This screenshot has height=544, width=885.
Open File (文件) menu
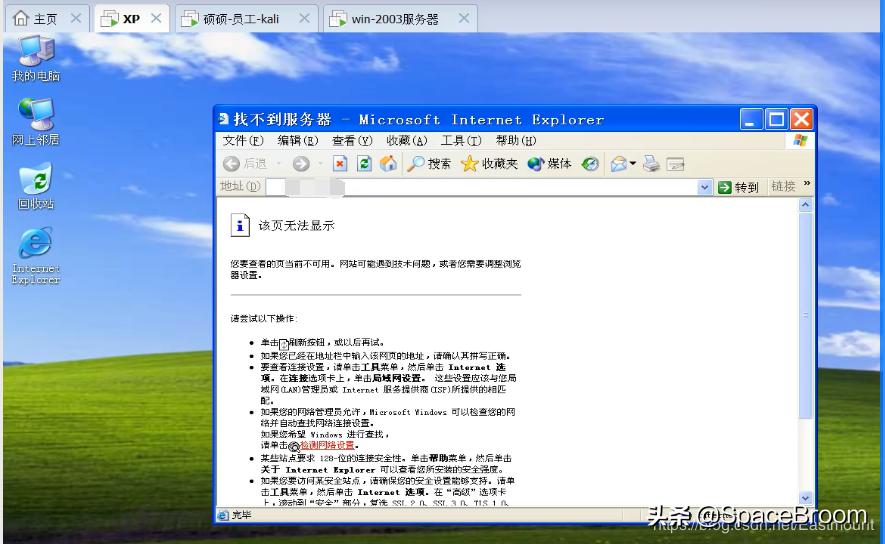pyautogui.click(x=243, y=141)
